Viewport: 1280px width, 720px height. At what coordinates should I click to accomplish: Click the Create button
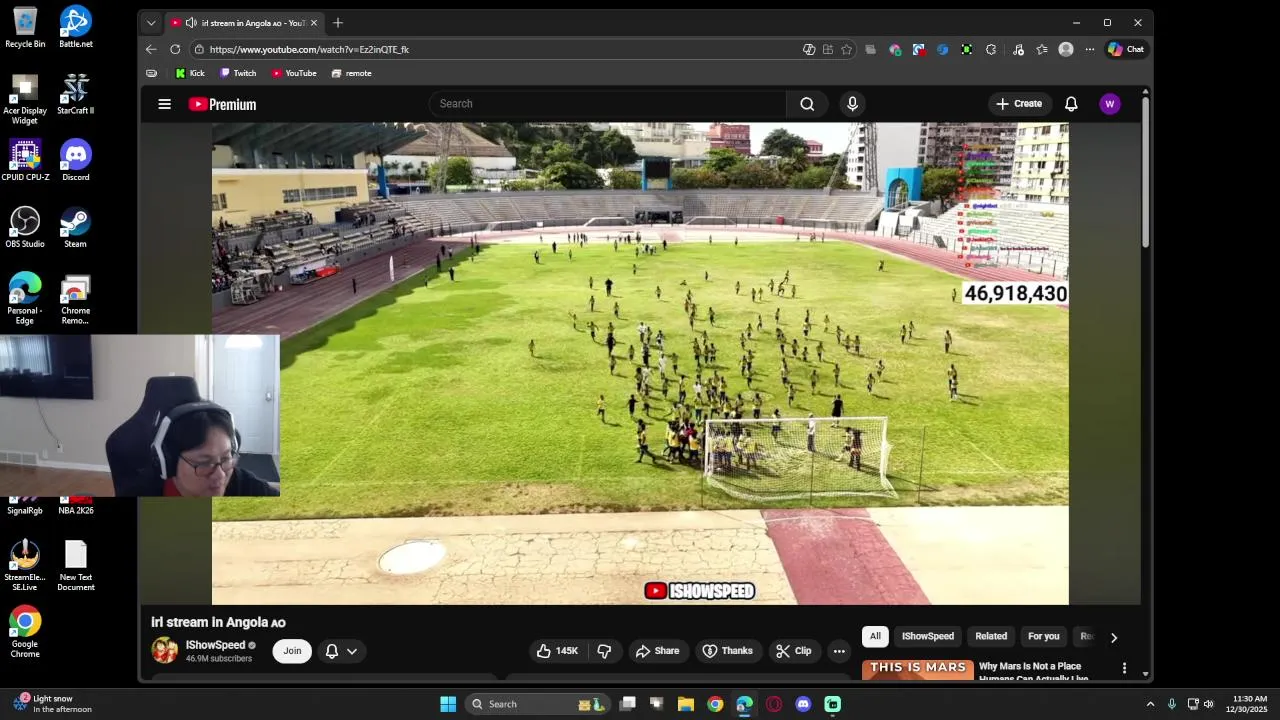(1019, 104)
